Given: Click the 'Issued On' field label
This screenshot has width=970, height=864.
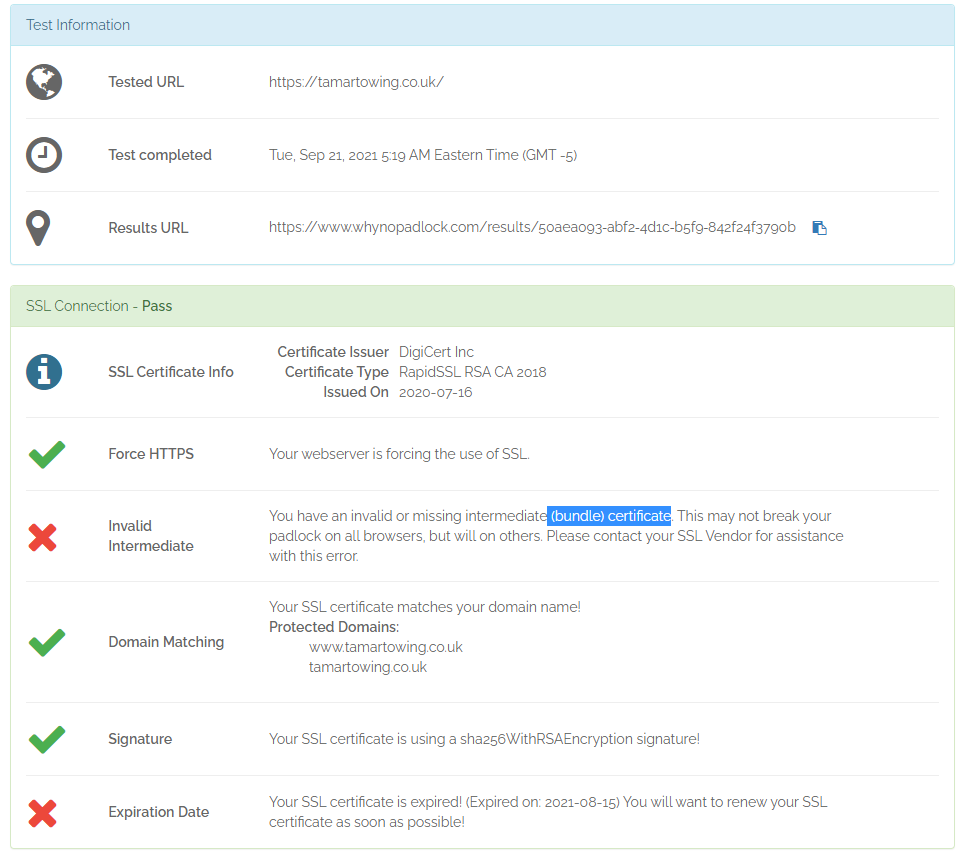Looking at the screenshot, I should [x=356, y=392].
